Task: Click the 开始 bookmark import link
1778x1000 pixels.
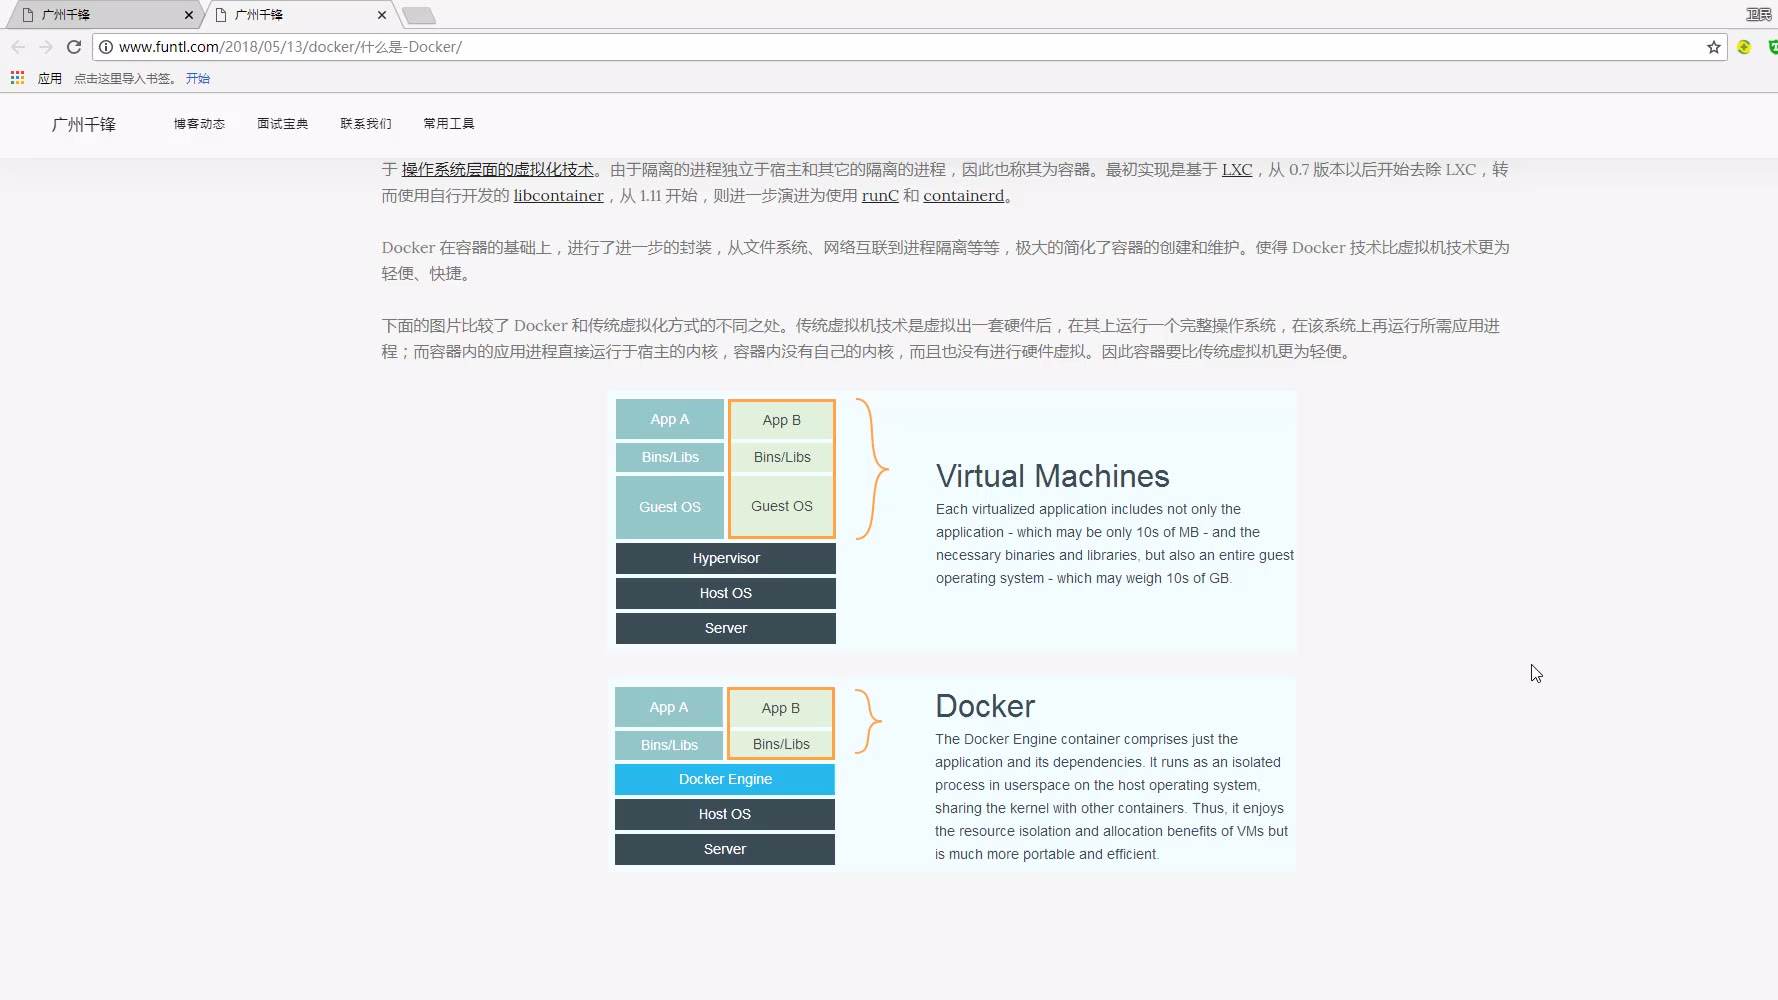Action: pyautogui.click(x=198, y=78)
